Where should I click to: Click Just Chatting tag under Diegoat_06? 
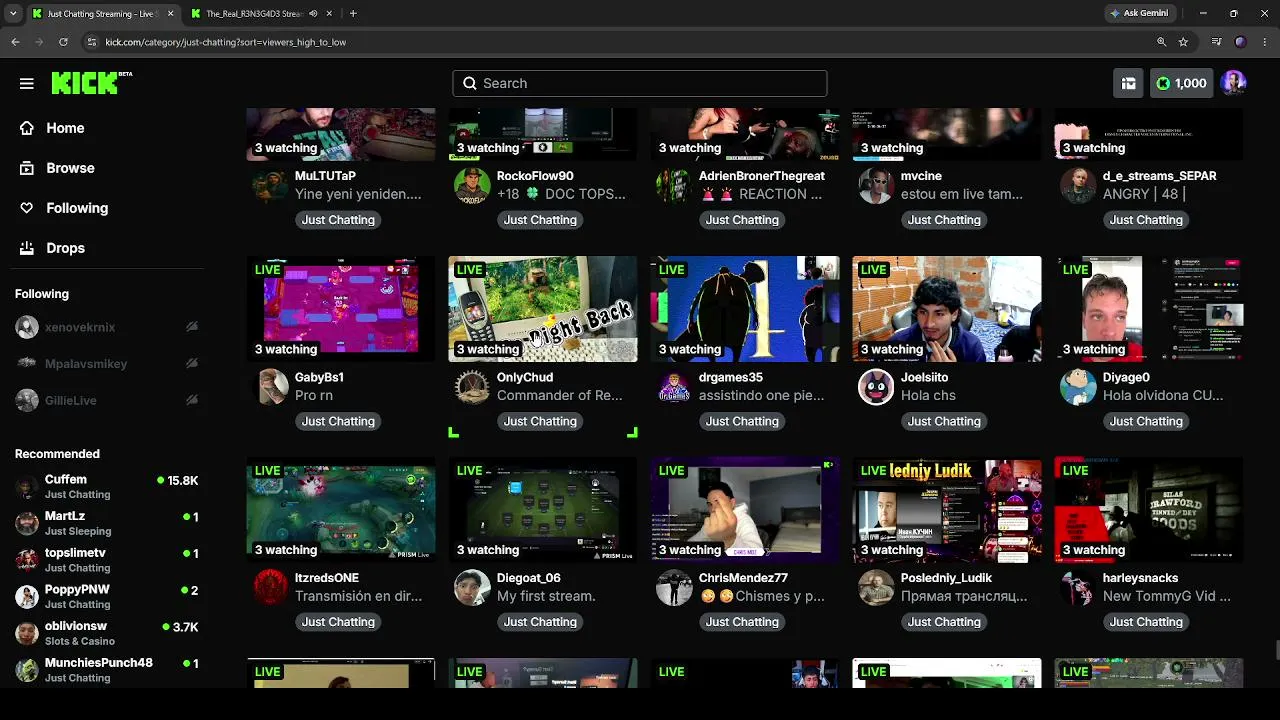point(540,622)
